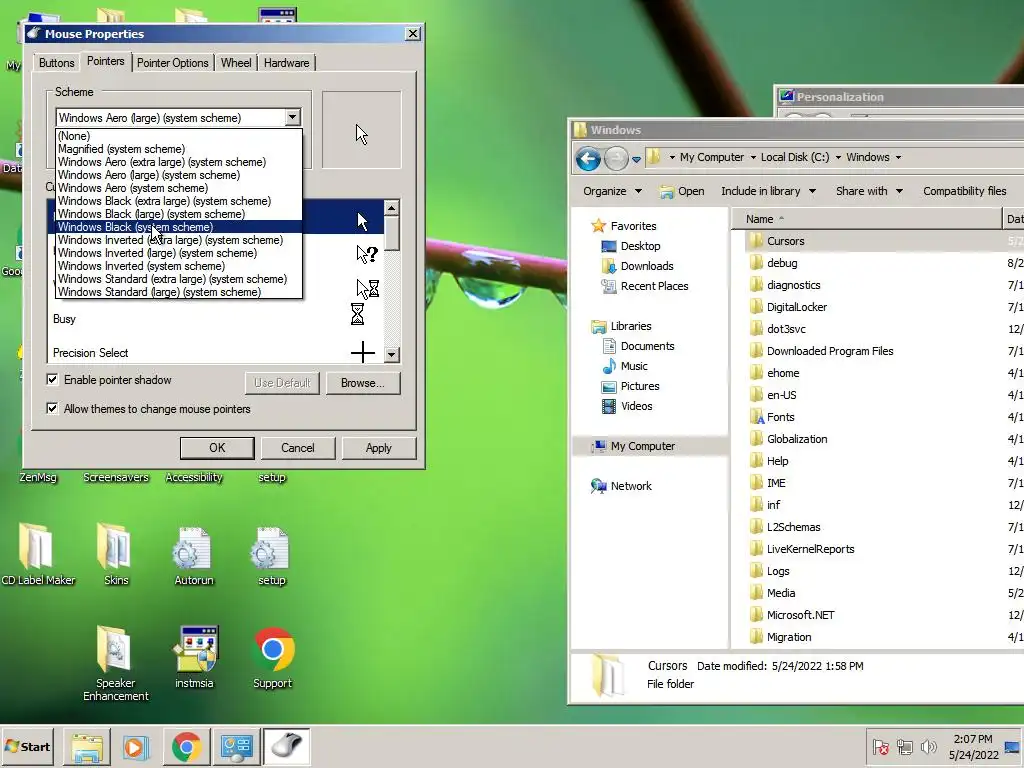The image size is (1024, 768).
Task: Select the Fonts folder
Action: [780, 417]
